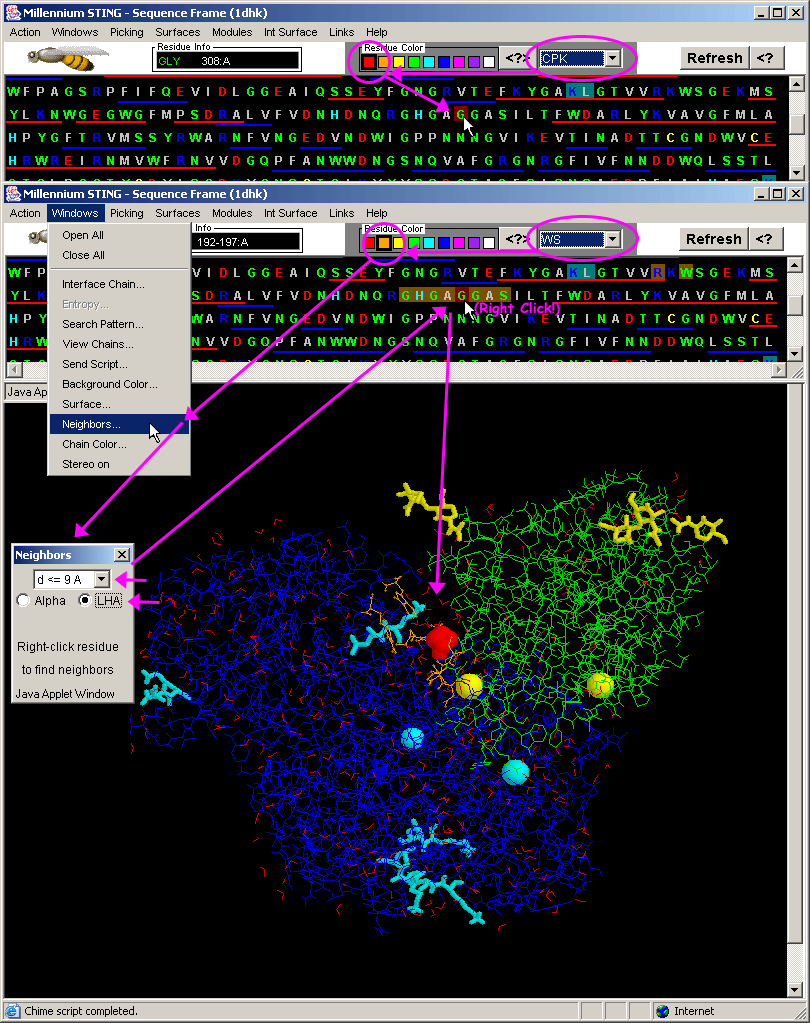The height and width of the screenshot is (1023, 810).
Task: Click the STING app icon in lower title bar
Action: coord(13,194)
